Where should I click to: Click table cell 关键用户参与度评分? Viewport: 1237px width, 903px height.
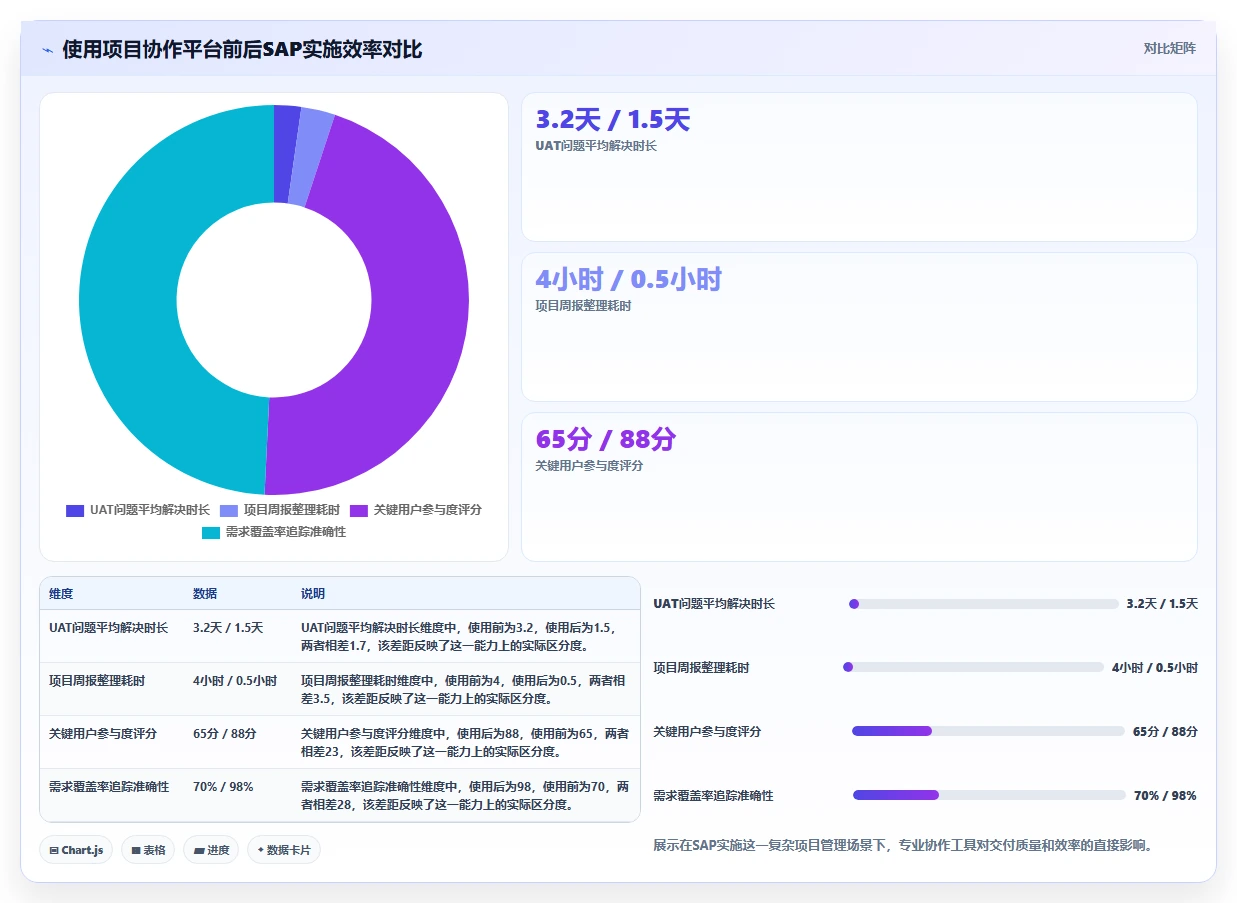click(x=103, y=734)
